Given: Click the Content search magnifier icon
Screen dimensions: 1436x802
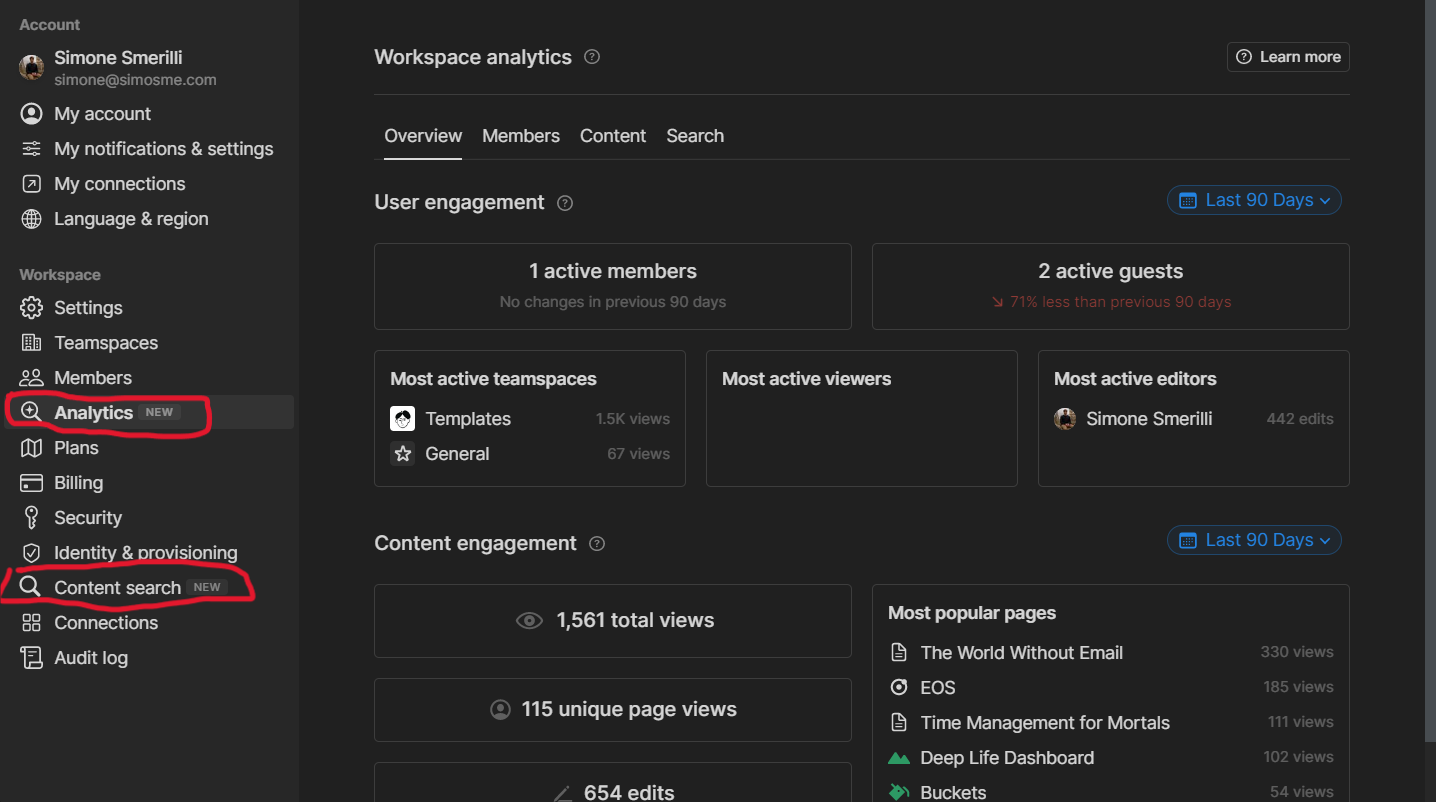Looking at the screenshot, I should 31,587.
